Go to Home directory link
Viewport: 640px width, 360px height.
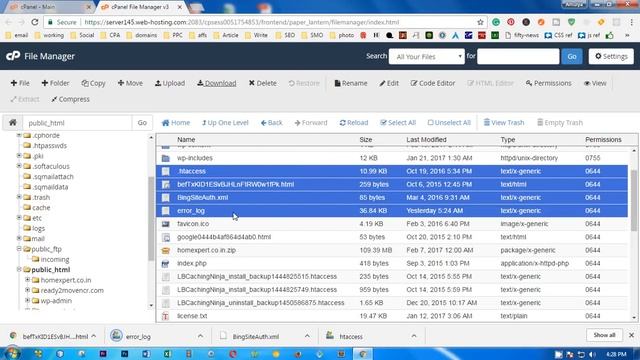(x=176, y=123)
